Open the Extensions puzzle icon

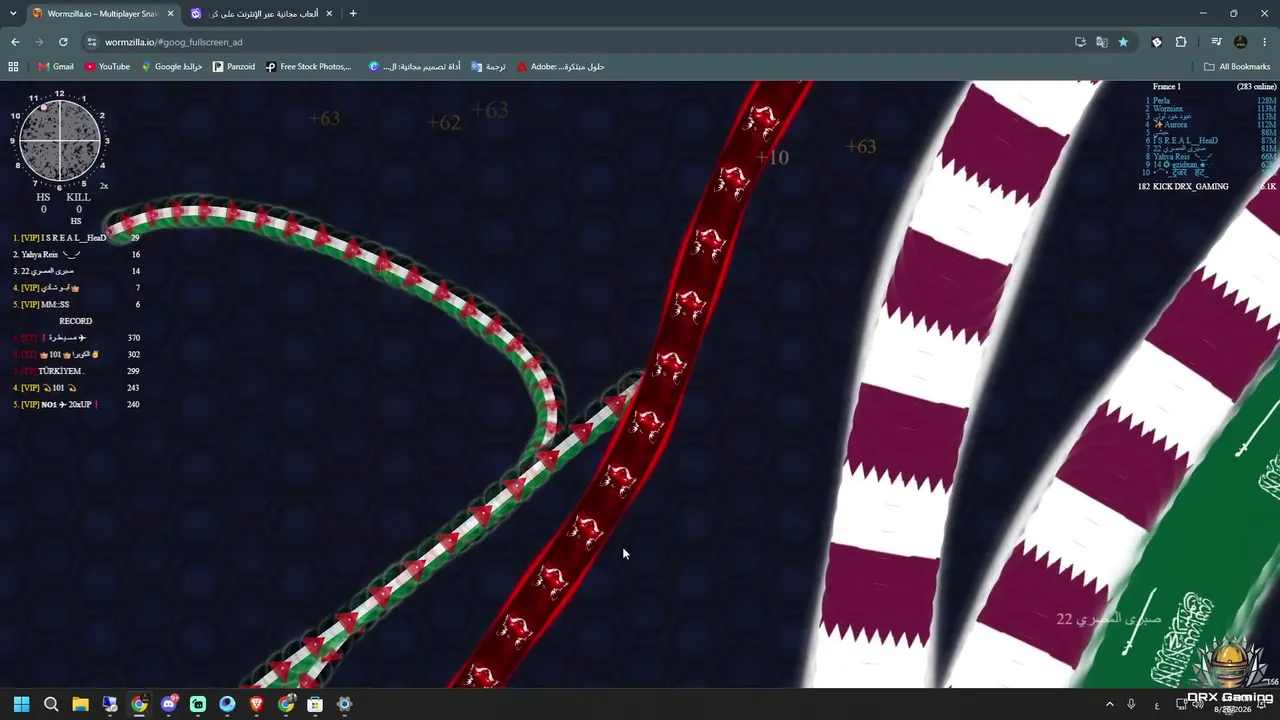point(1181,42)
